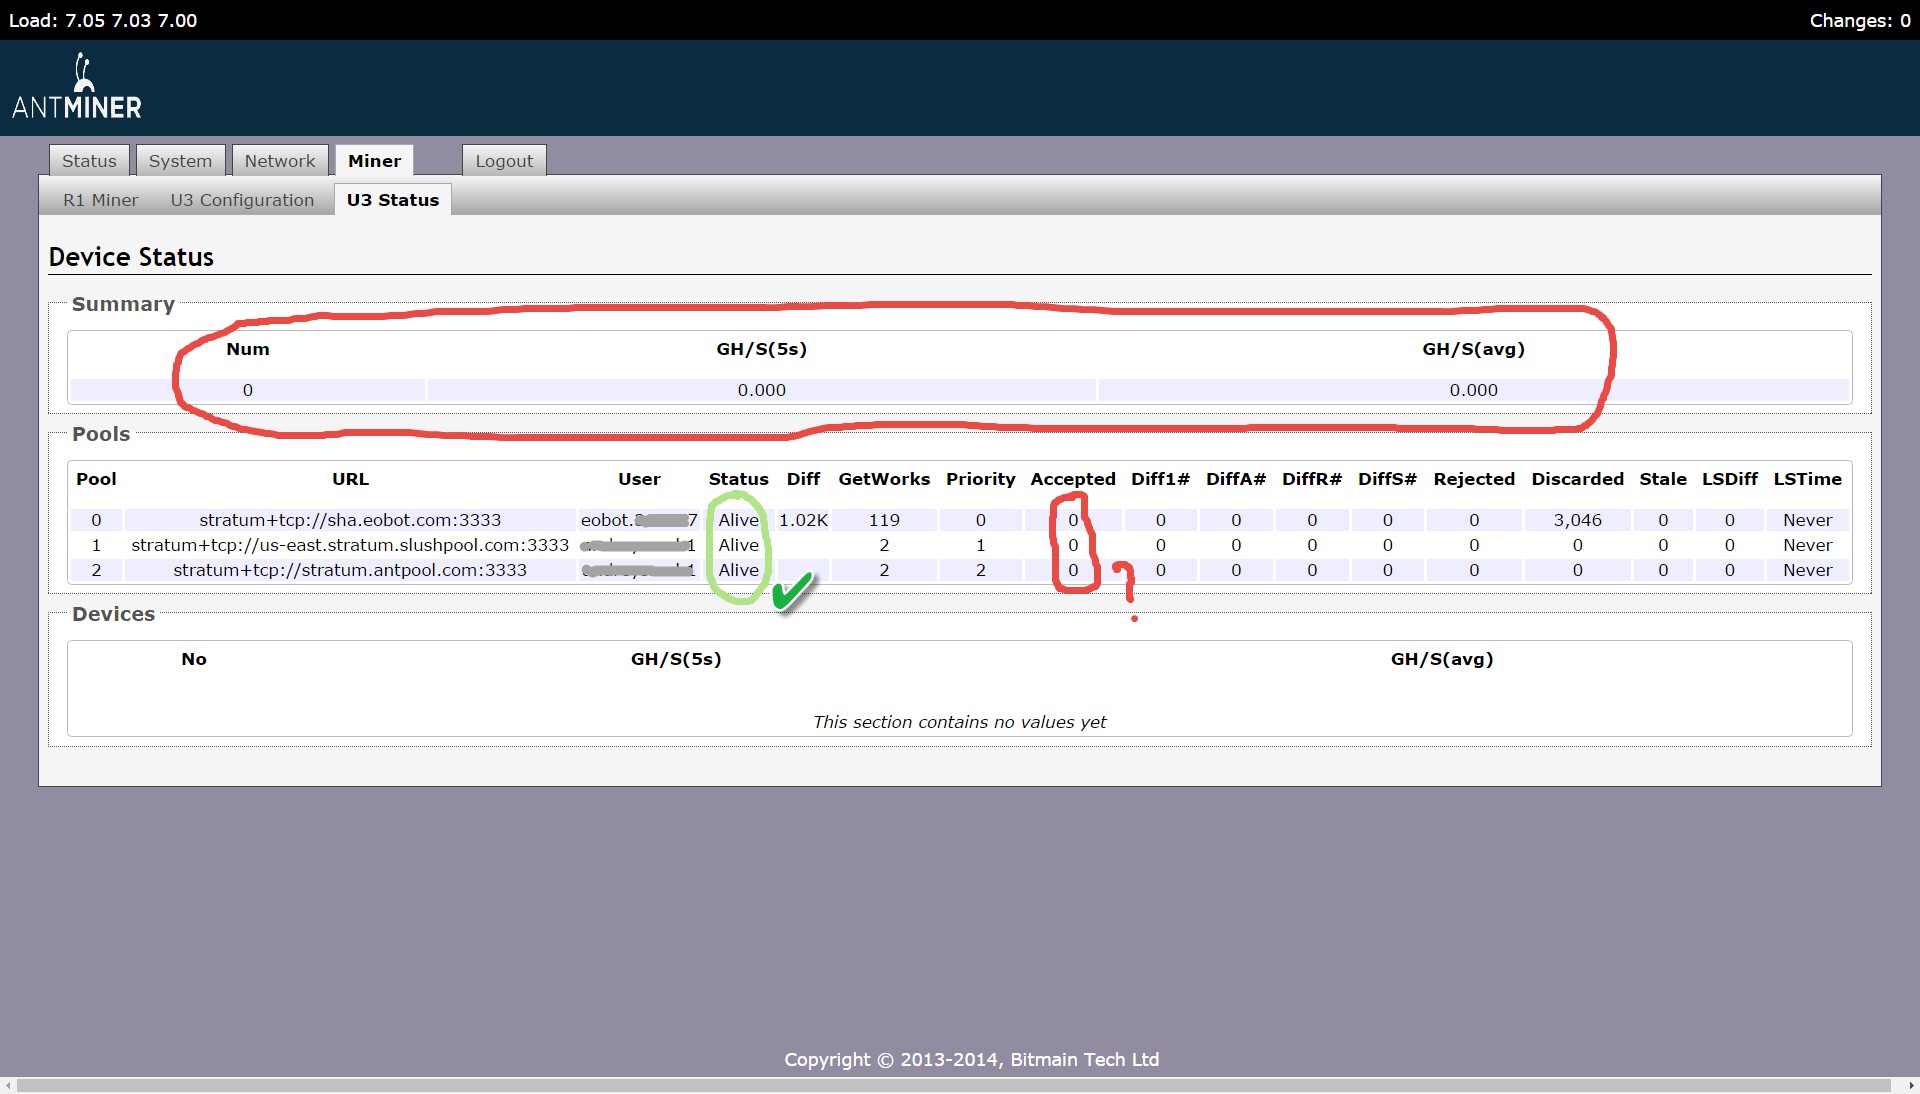This screenshot has height=1094, width=1920.
Task: Open the R1 Miner subtab
Action: click(x=100, y=200)
